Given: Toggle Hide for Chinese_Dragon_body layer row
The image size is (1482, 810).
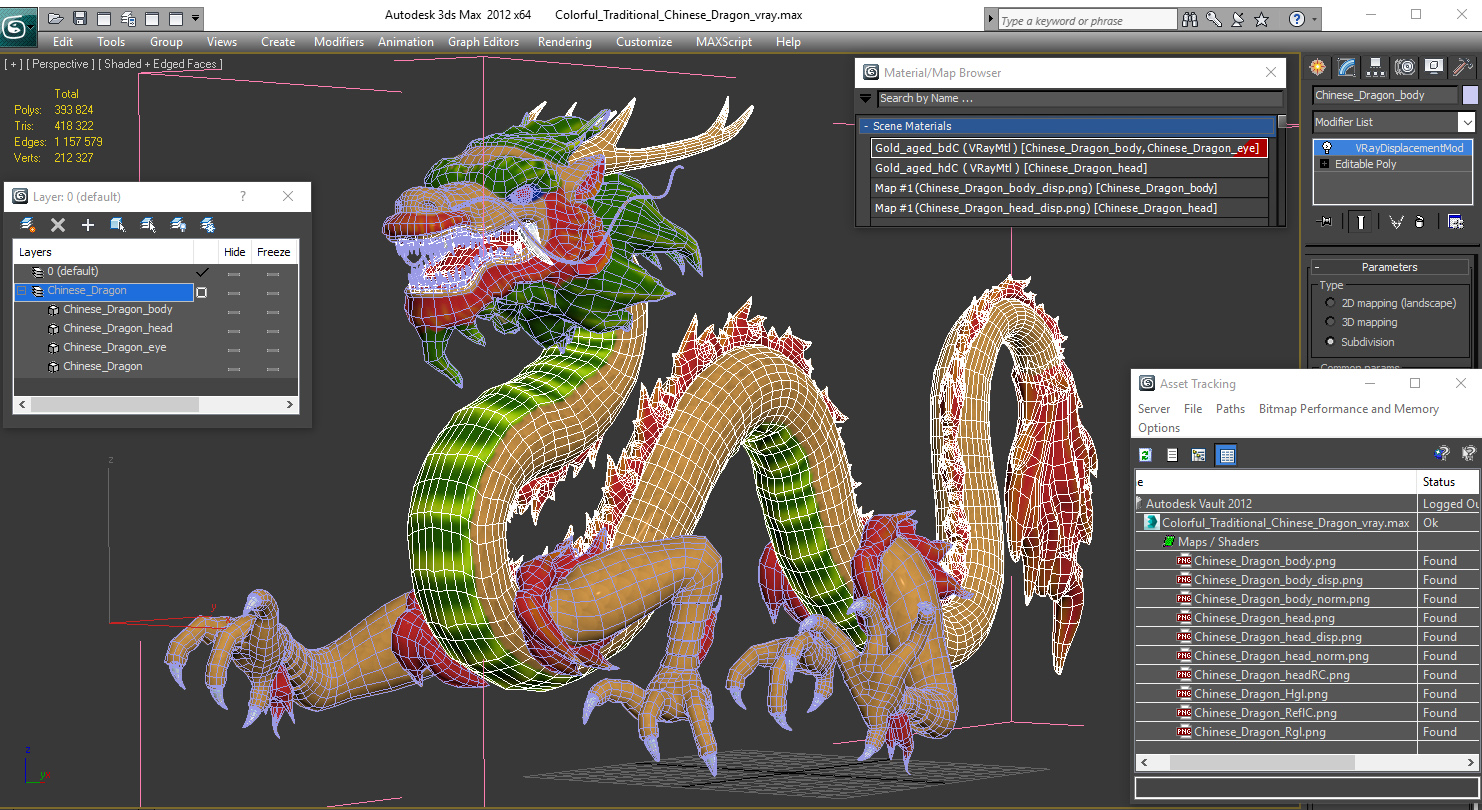Looking at the screenshot, I should pos(234,310).
